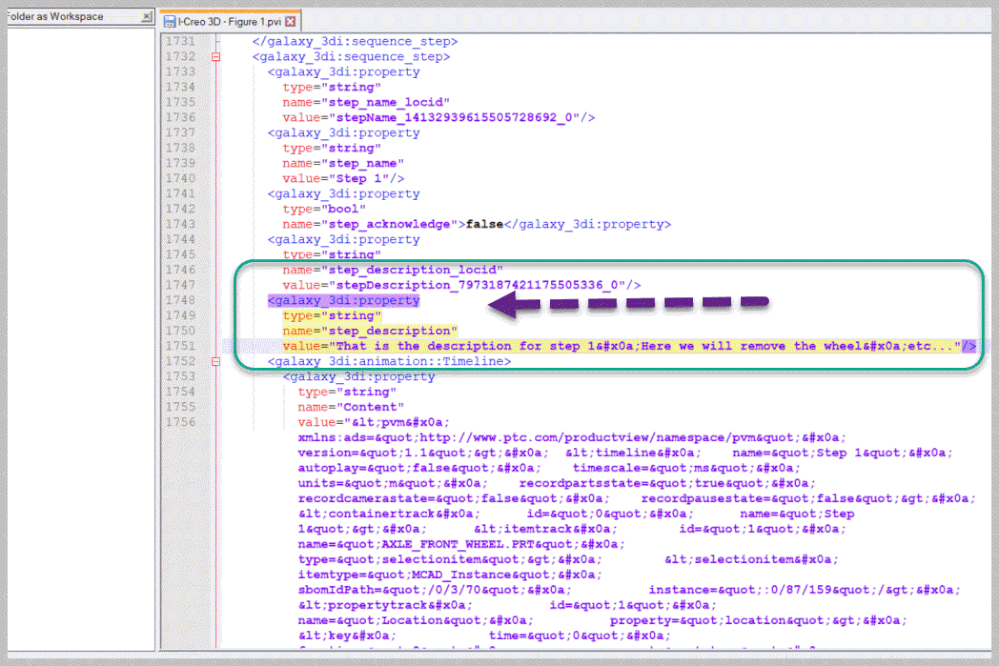Viewport: 999px width, 666px height.
Task: Click the highlighted galaxy_3di:property tag on line 1748
Action: pyautogui.click(x=343, y=300)
